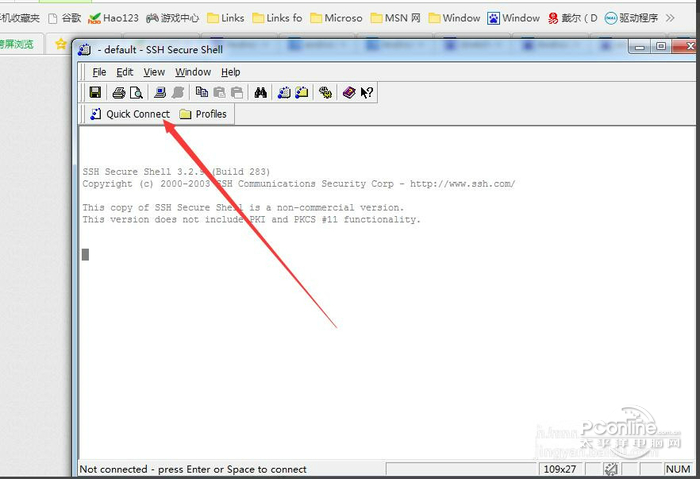The height and width of the screenshot is (479, 700).
Task: Open the File menu
Action: 99,72
